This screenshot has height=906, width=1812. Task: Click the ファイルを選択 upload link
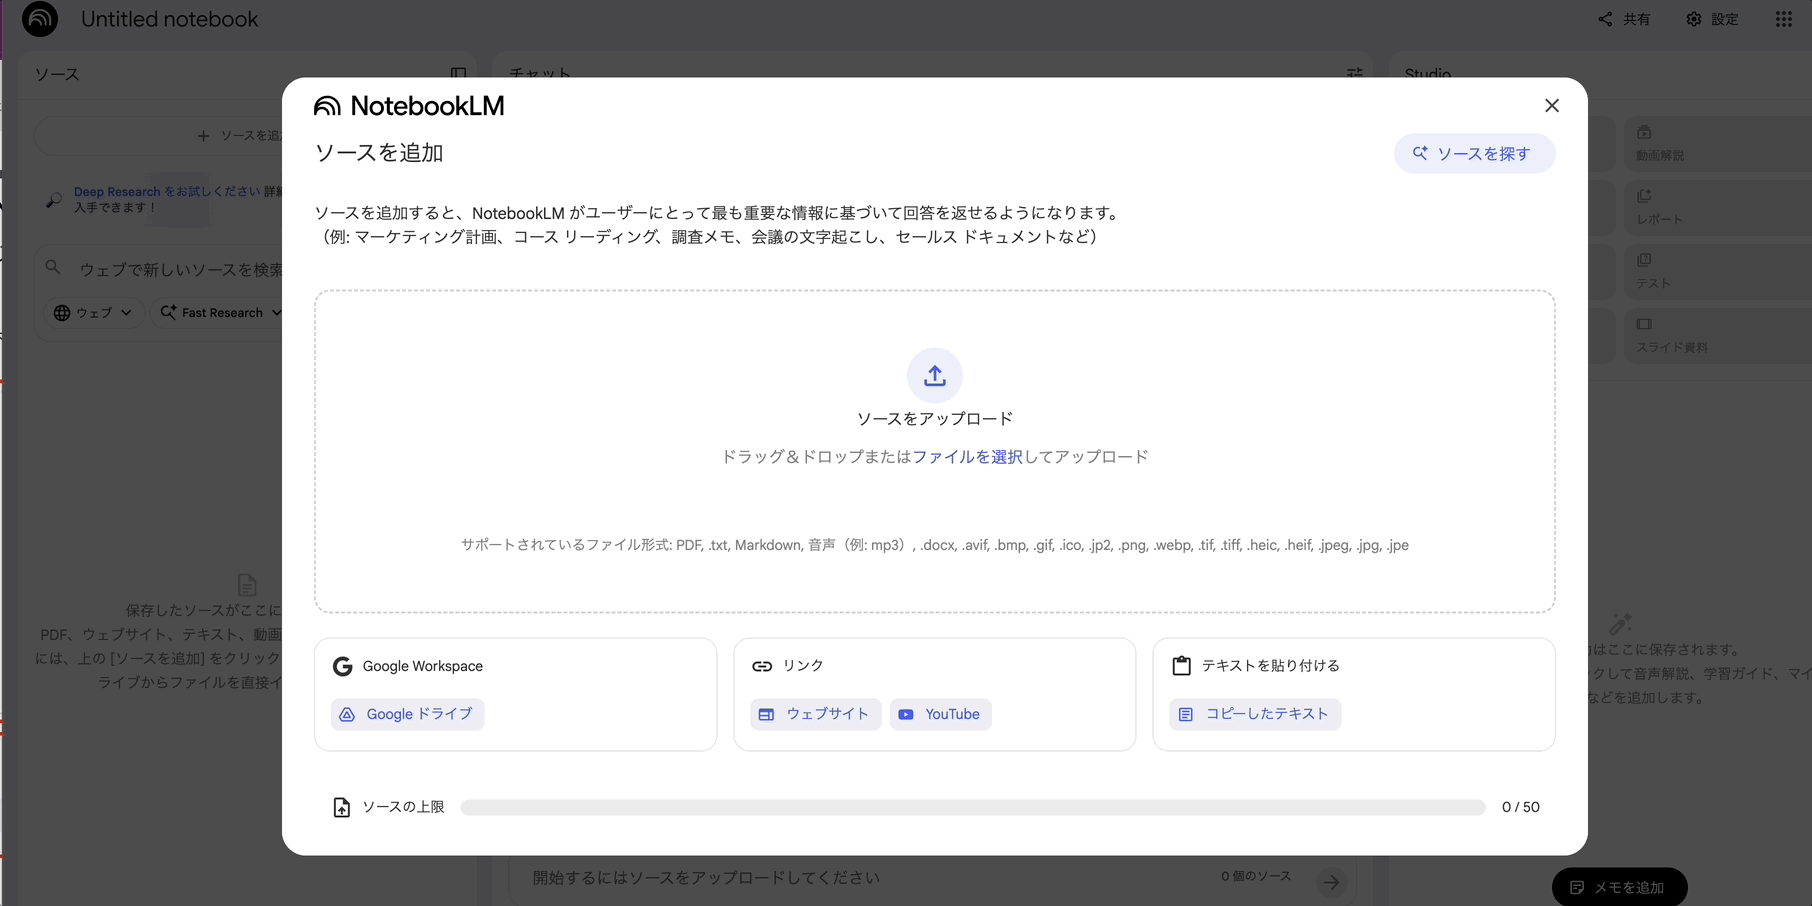point(968,456)
